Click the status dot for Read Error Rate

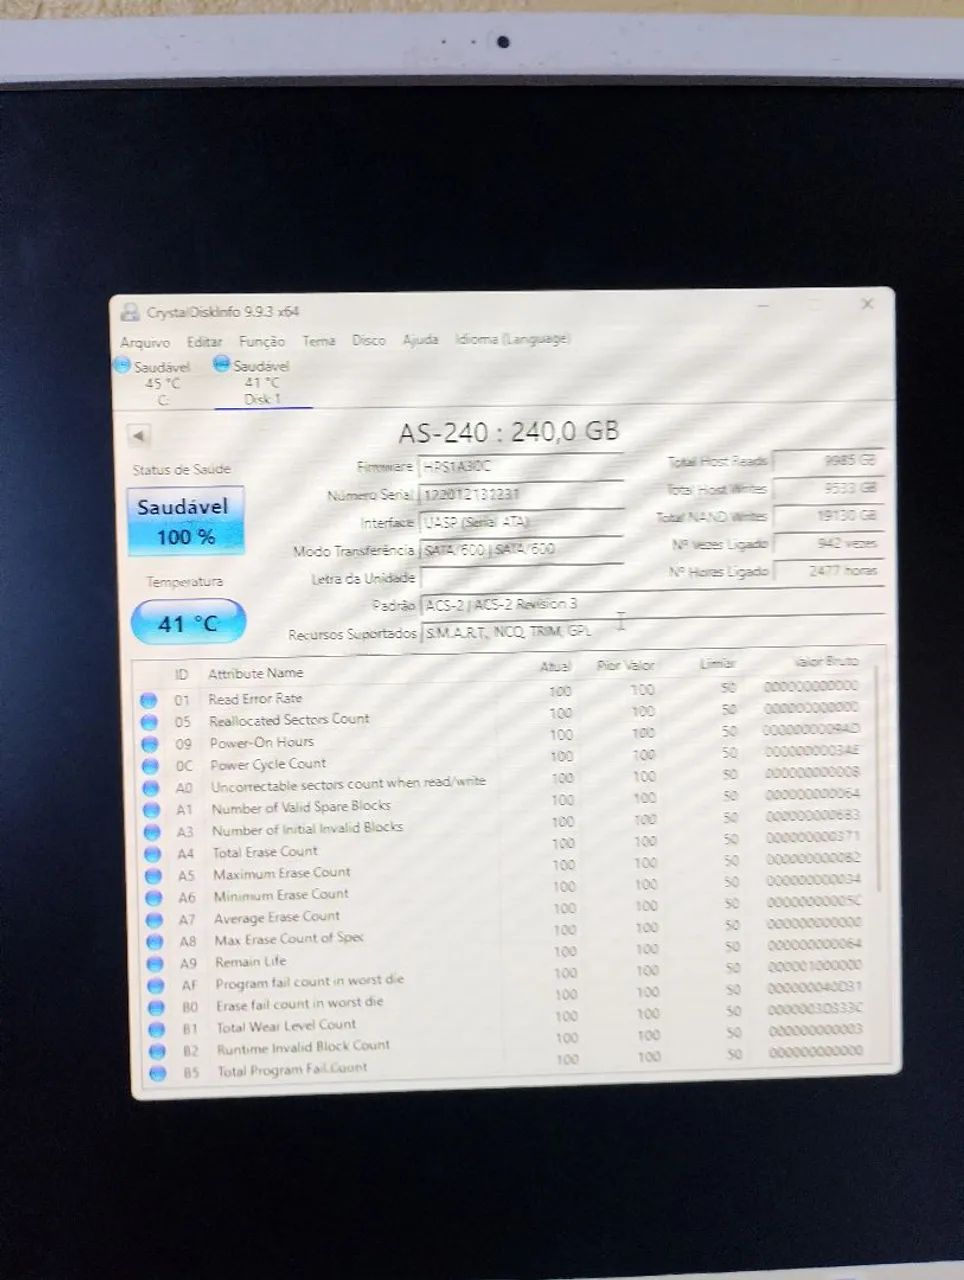pos(149,700)
